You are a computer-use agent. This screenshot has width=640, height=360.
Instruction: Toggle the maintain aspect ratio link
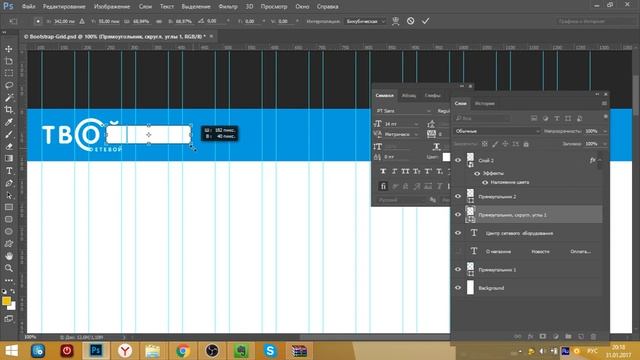coord(159,21)
